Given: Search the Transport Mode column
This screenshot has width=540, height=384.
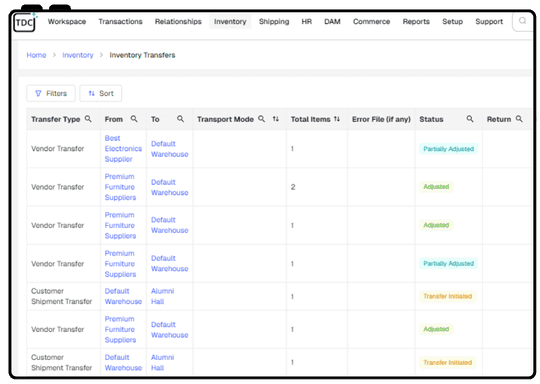Looking at the screenshot, I should pyautogui.click(x=262, y=119).
